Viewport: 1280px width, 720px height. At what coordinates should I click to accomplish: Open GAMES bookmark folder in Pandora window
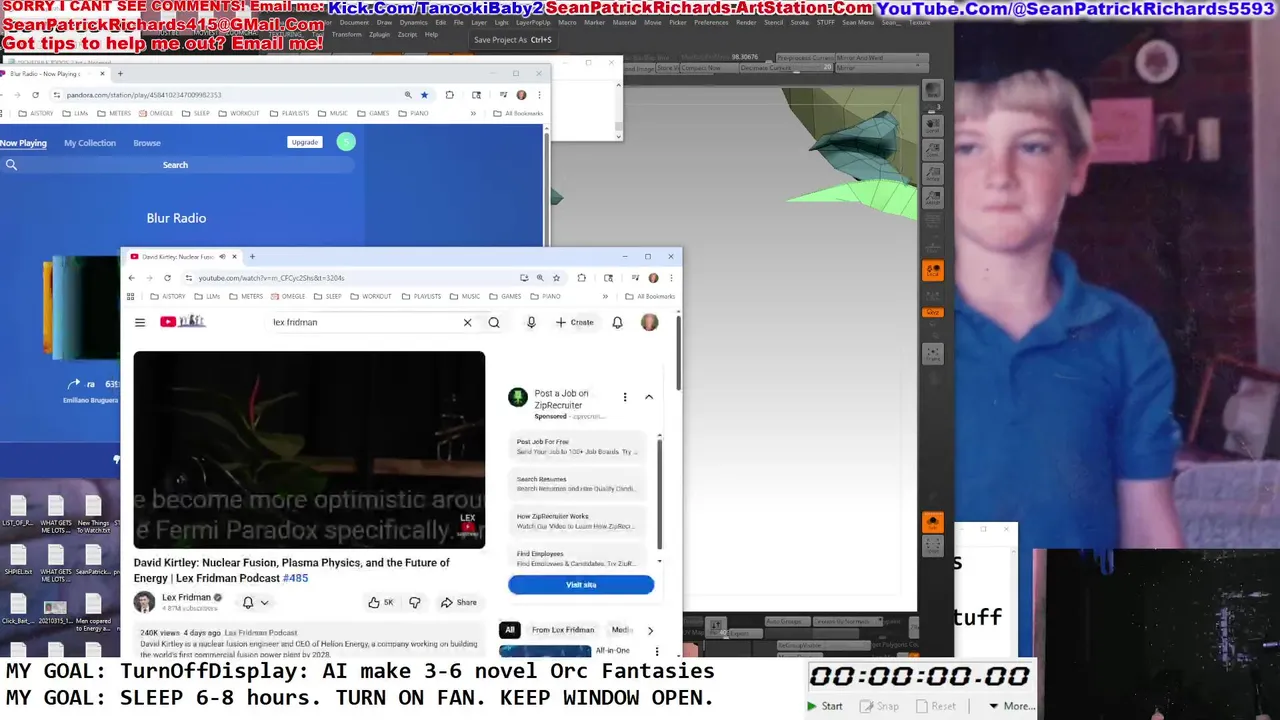point(373,113)
